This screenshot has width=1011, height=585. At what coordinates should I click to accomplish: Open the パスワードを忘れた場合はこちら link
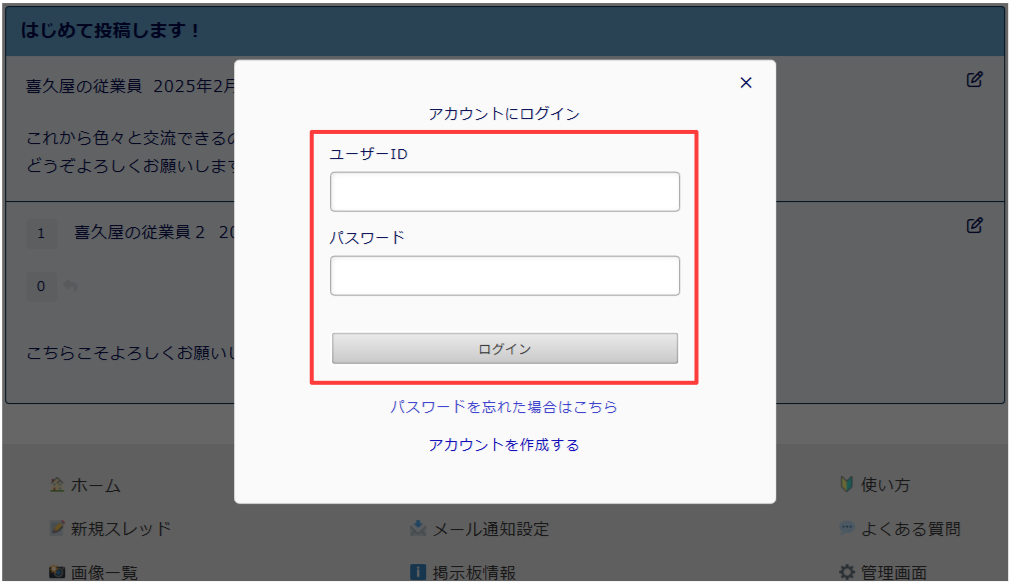[x=504, y=407]
